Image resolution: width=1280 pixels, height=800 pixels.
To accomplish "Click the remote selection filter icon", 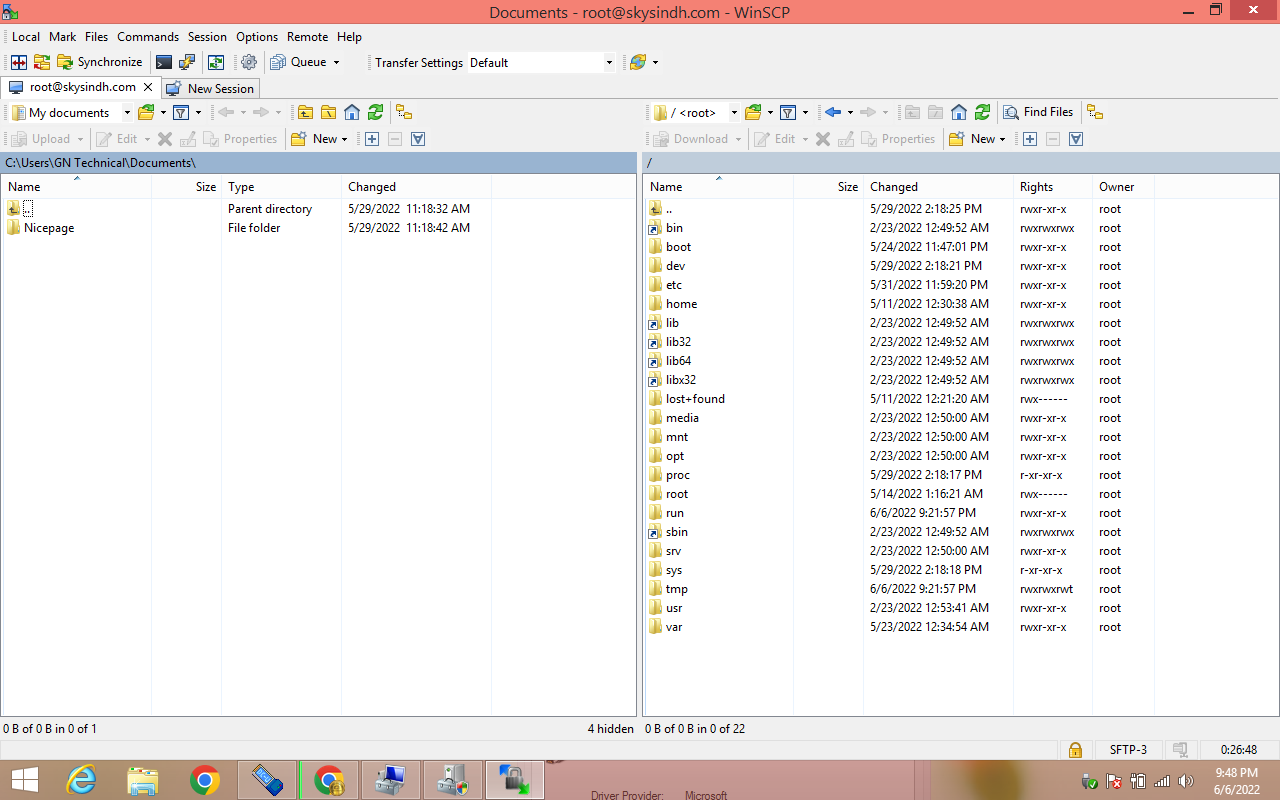I will (1076, 139).
